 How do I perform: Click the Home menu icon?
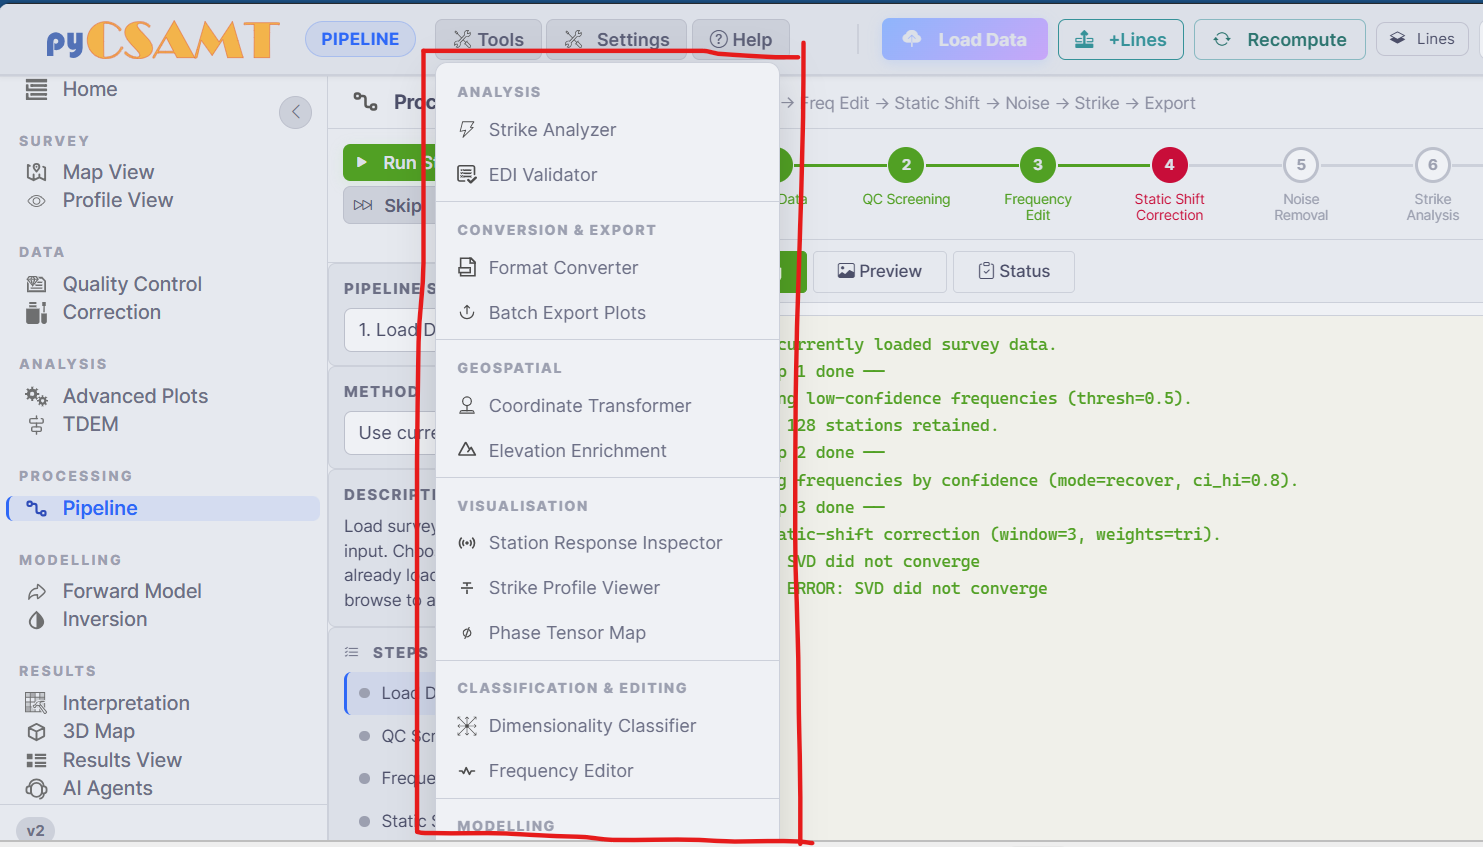(x=36, y=89)
